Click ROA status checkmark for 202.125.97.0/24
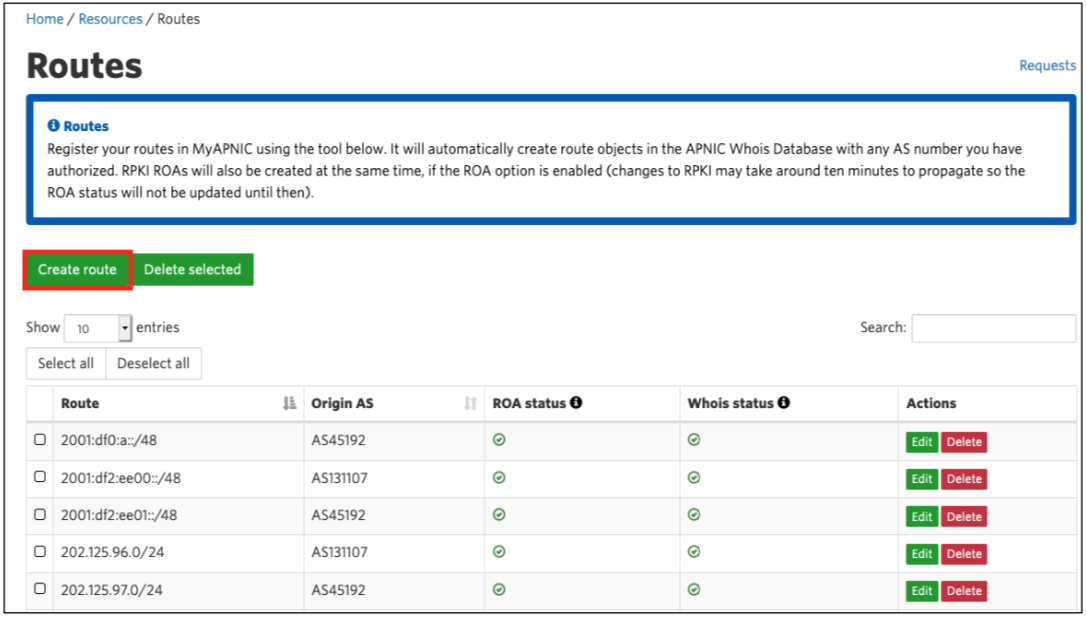 click(499, 590)
